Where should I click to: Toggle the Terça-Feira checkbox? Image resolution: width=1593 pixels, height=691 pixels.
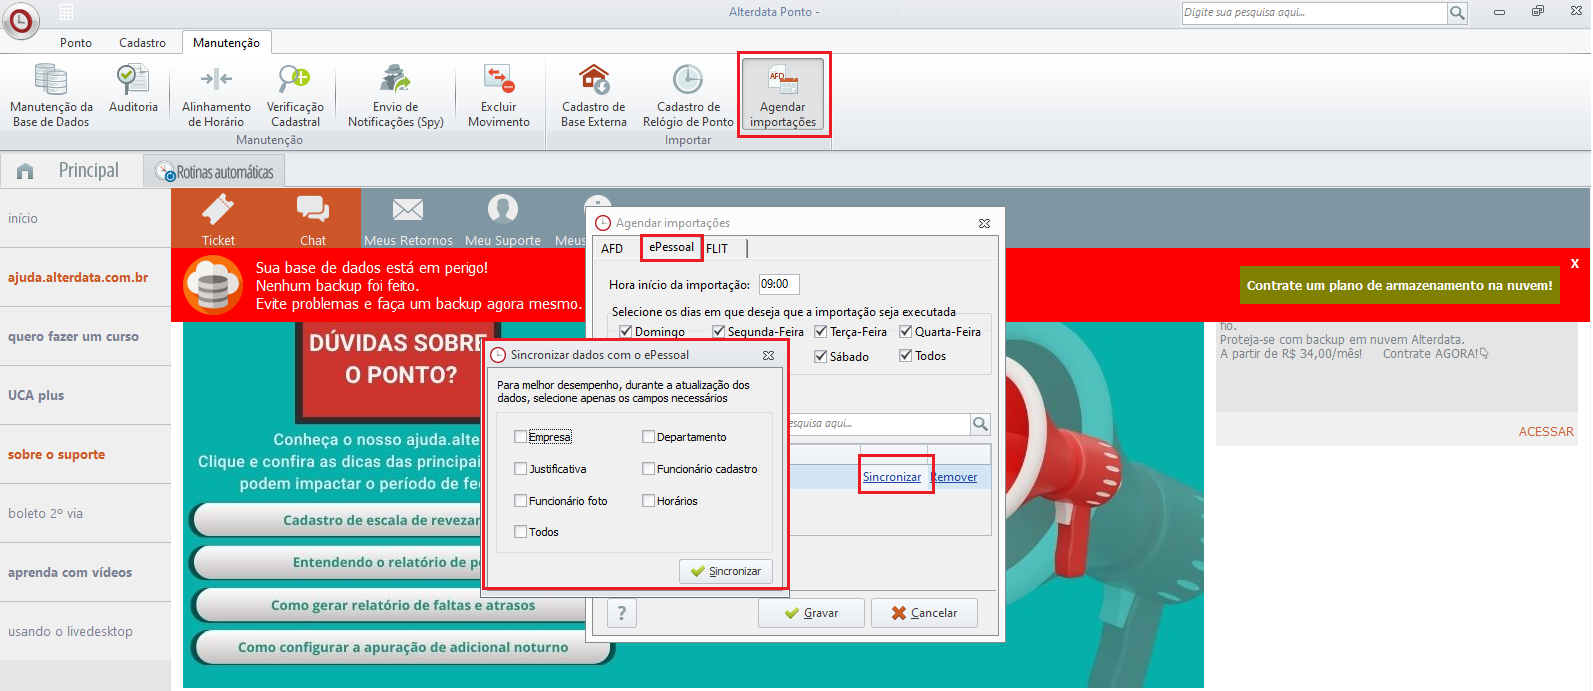(820, 332)
